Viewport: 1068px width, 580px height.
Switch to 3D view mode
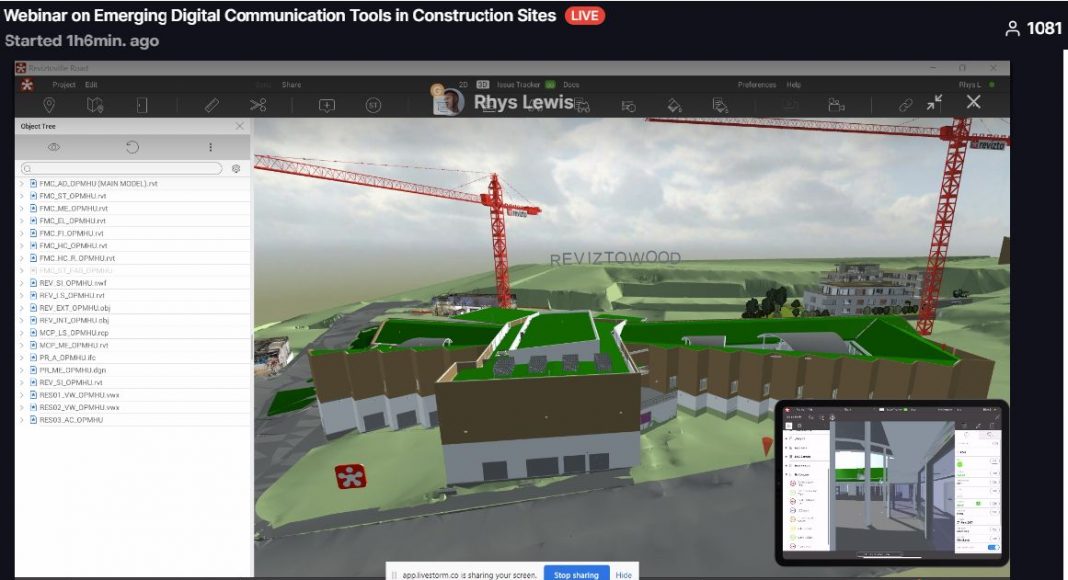click(482, 85)
